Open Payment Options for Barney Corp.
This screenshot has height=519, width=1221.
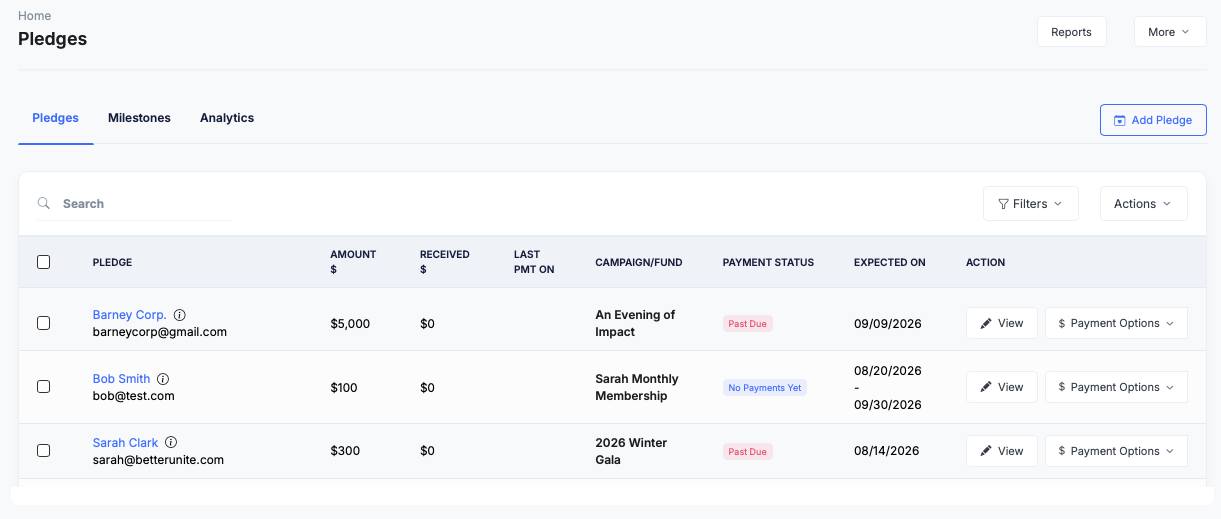point(1116,323)
